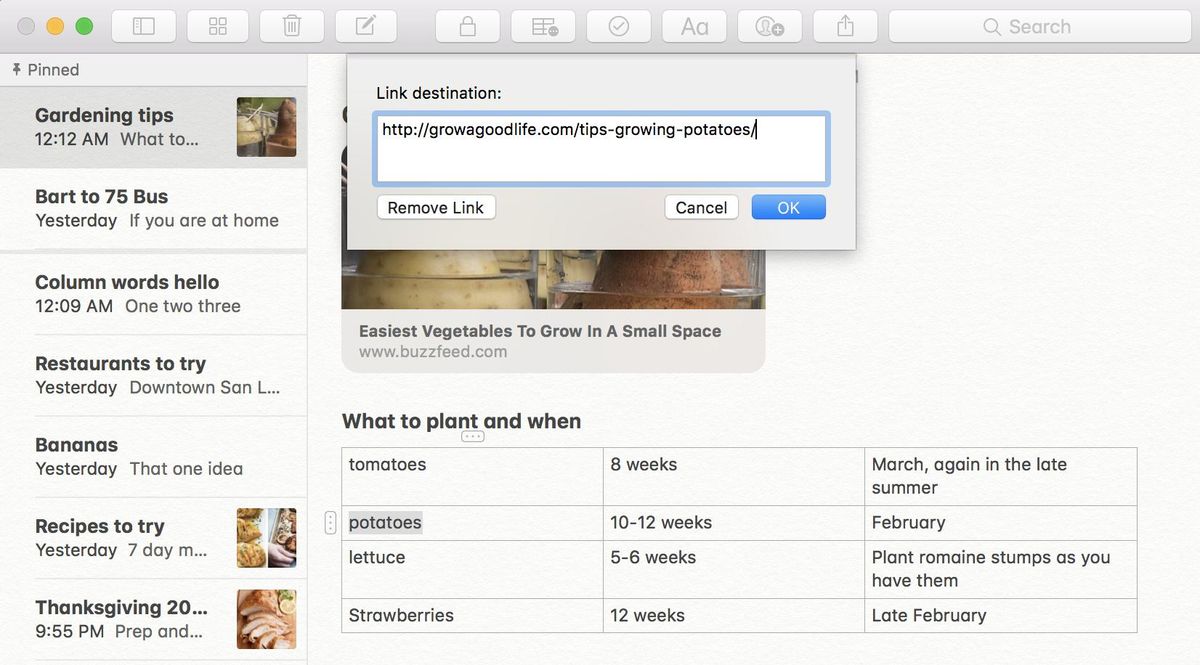1200x665 pixels.
Task: Open the table row handle beside potatoes
Action: (331, 522)
